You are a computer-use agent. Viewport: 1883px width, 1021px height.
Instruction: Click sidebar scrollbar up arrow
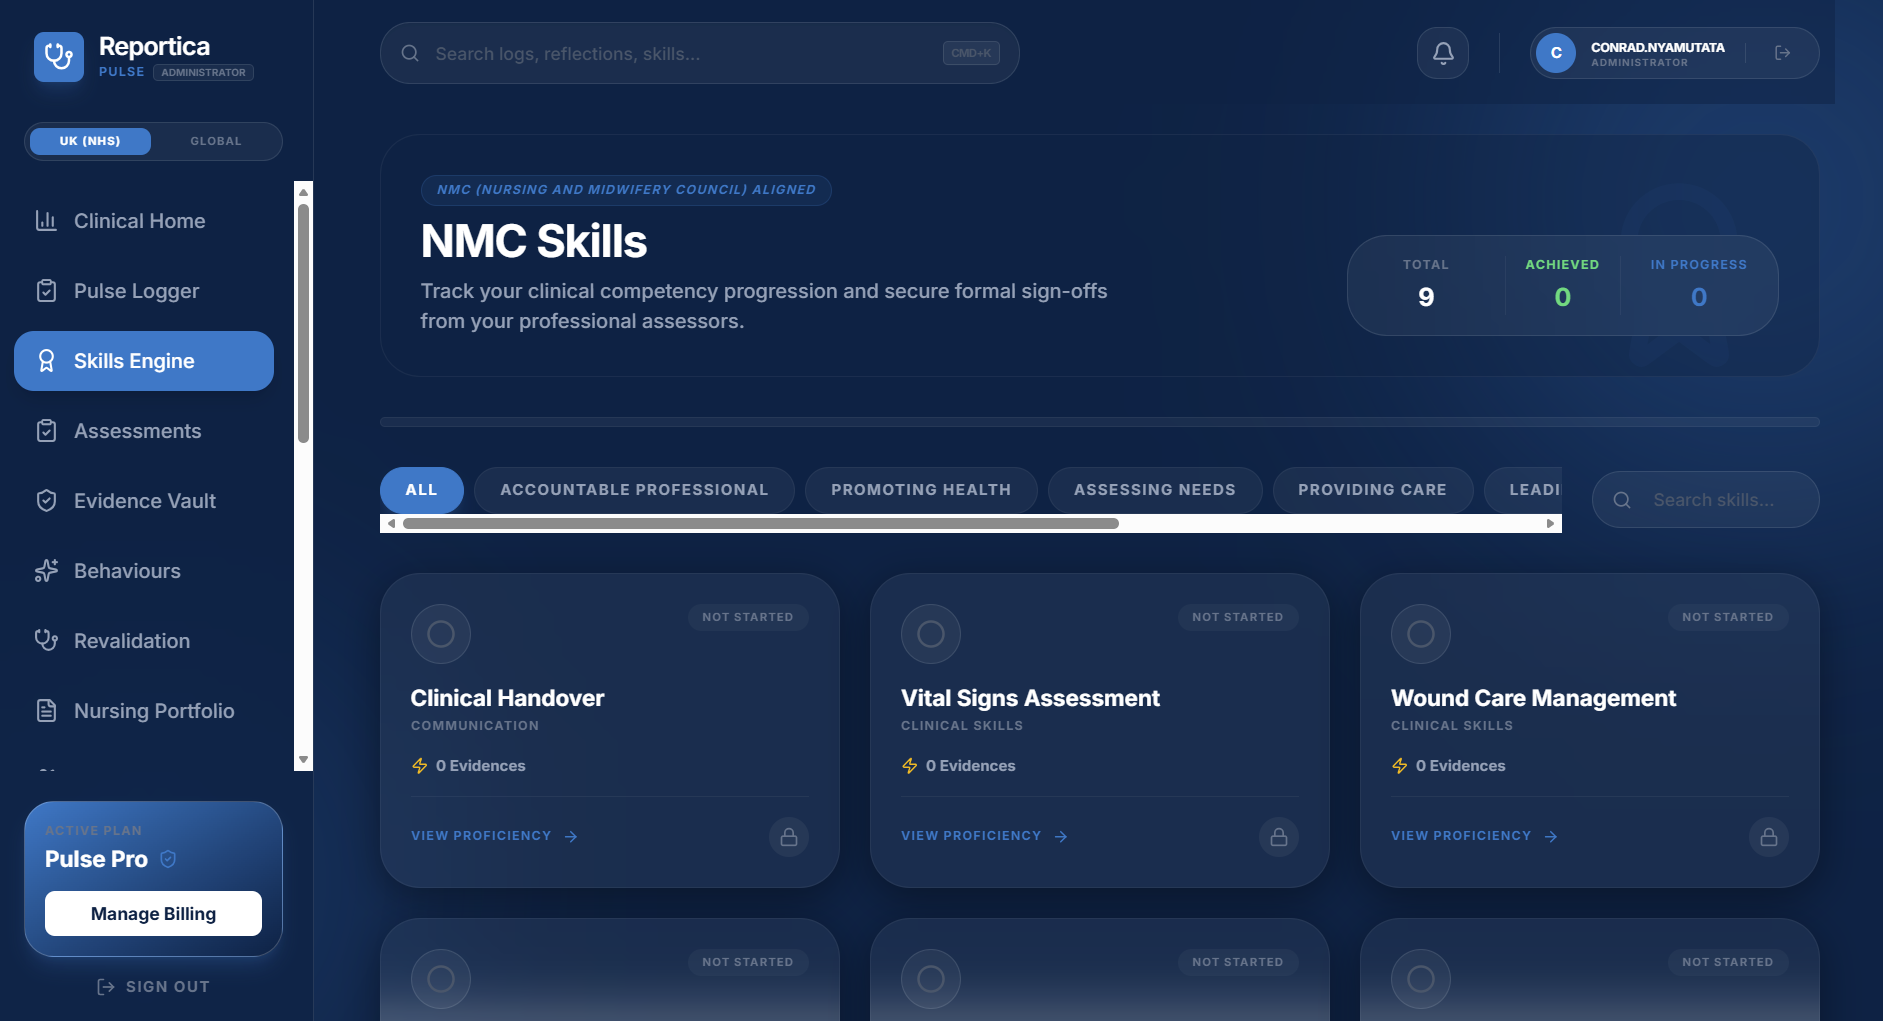(303, 192)
